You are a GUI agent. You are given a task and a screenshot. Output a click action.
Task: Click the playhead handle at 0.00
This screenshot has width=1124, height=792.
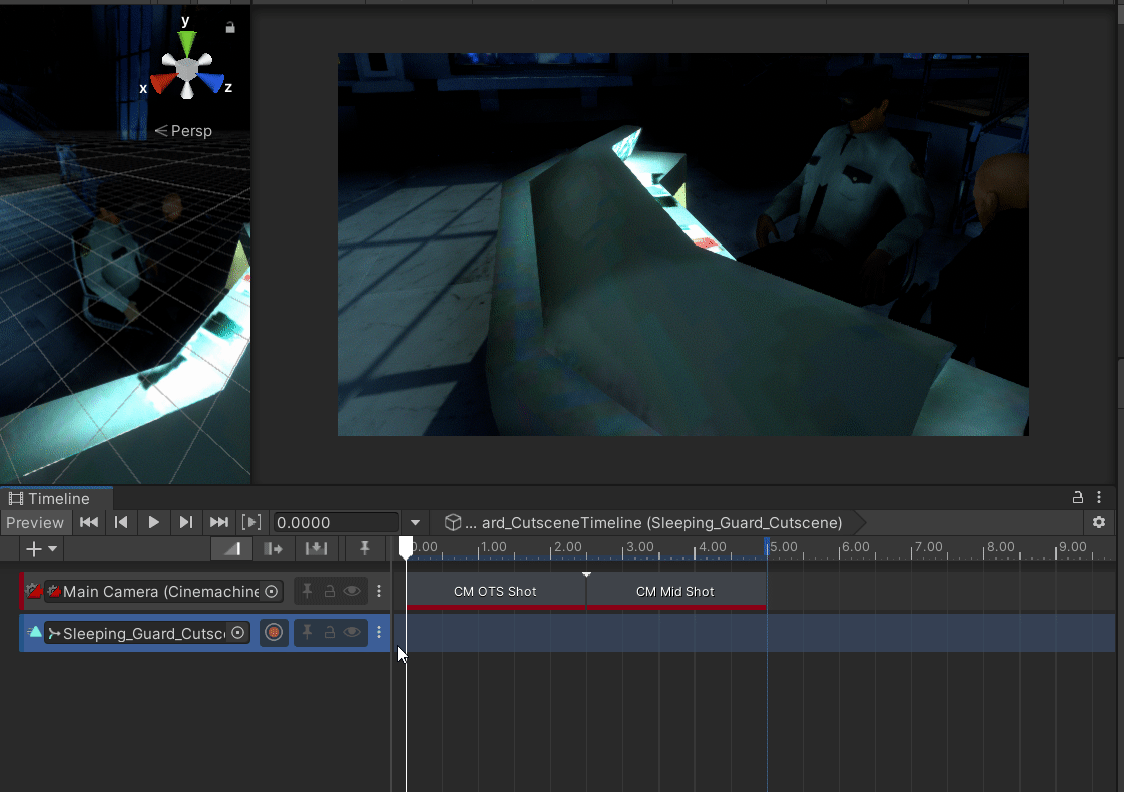click(406, 547)
